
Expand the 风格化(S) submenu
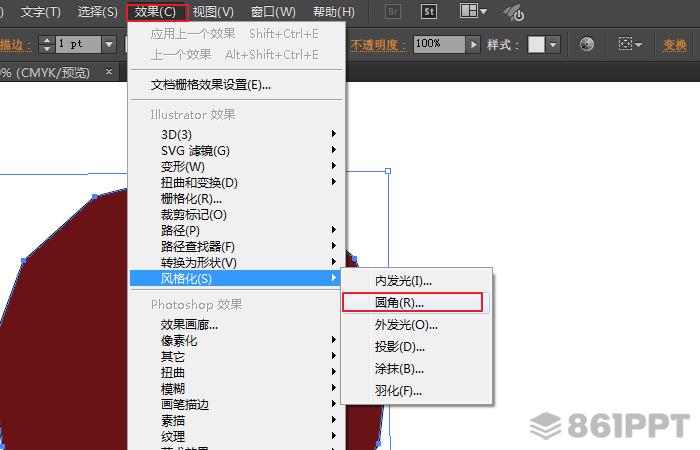[235, 279]
